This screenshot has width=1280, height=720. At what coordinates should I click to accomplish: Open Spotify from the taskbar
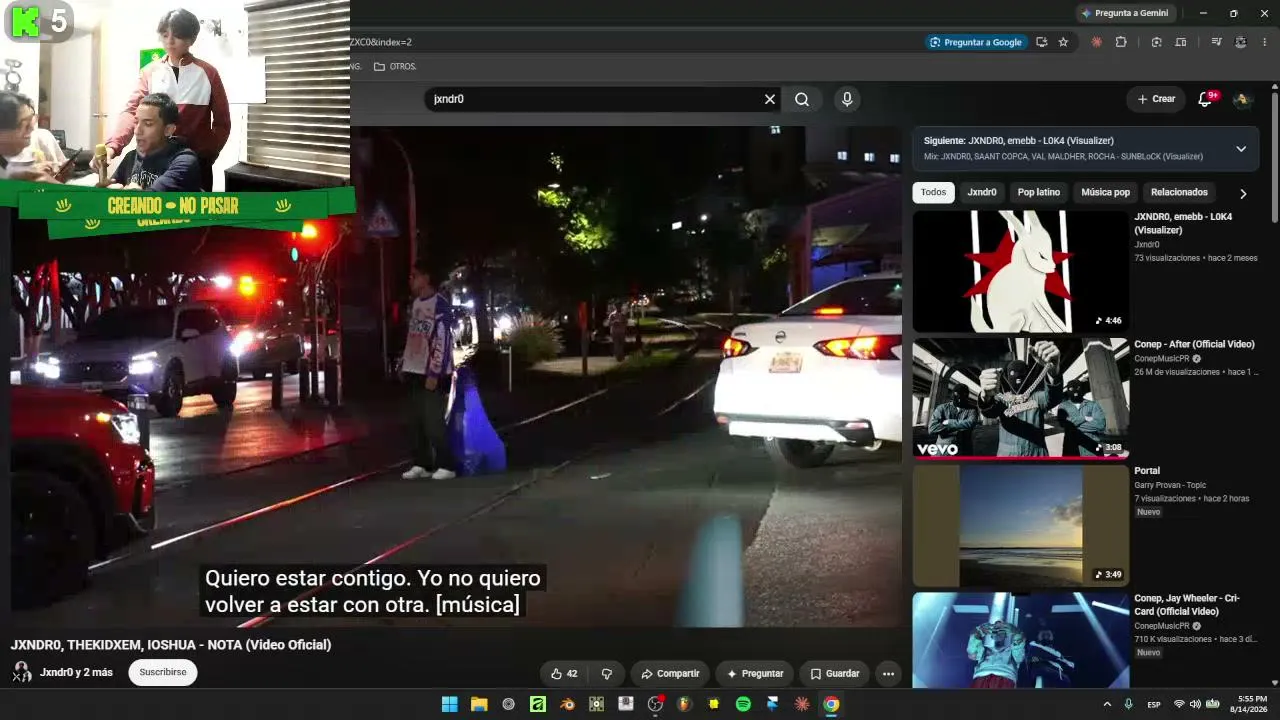(x=743, y=704)
